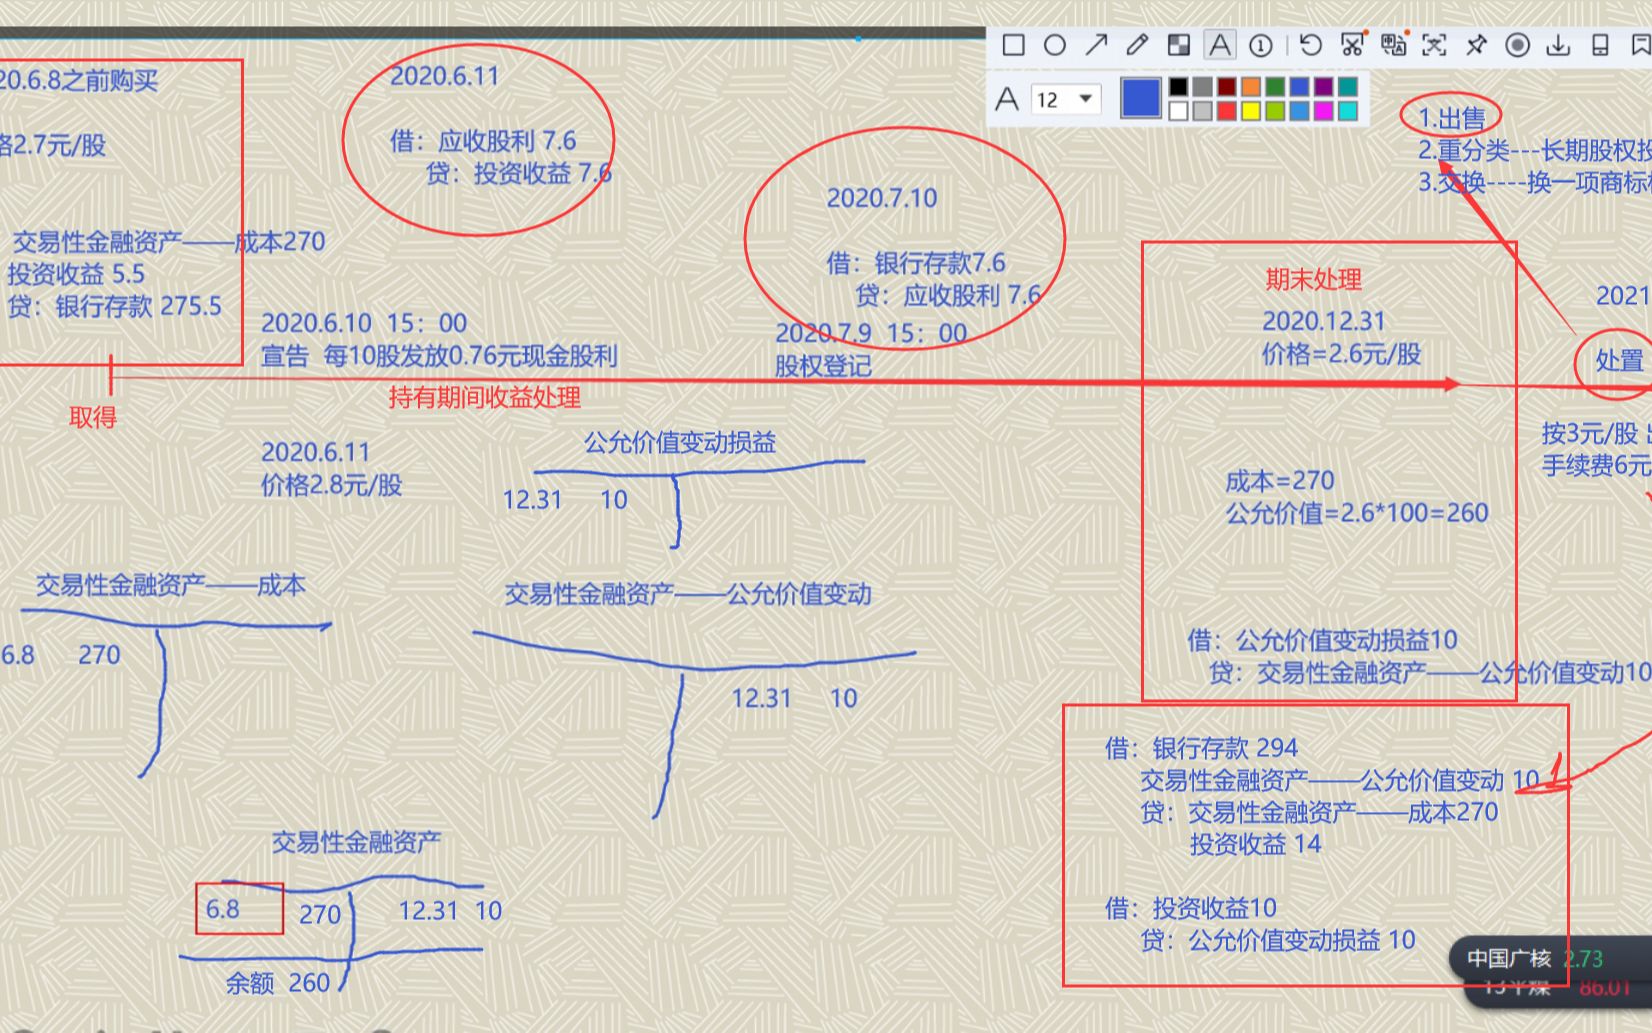Pick the dark gray color swatch
This screenshot has width=1652, height=1033.
(1203, 87)
